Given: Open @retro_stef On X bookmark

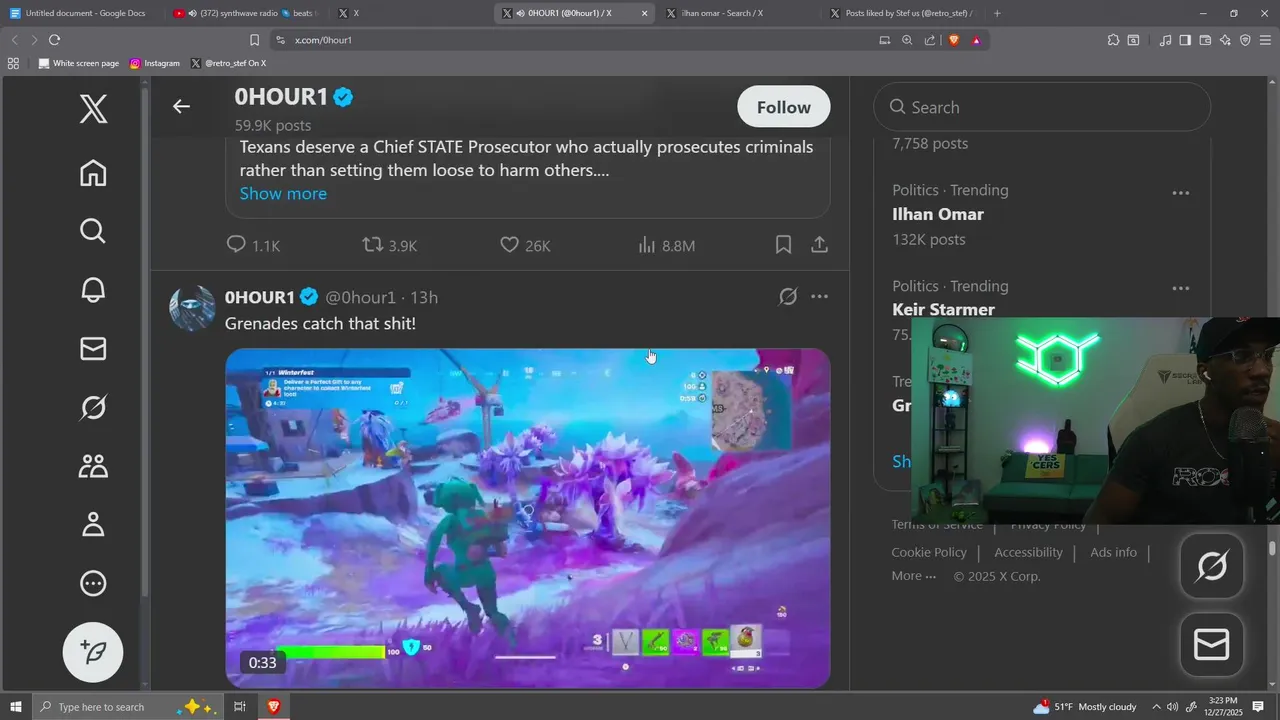Looking at the screenshot, I should (x=228, y=63).
